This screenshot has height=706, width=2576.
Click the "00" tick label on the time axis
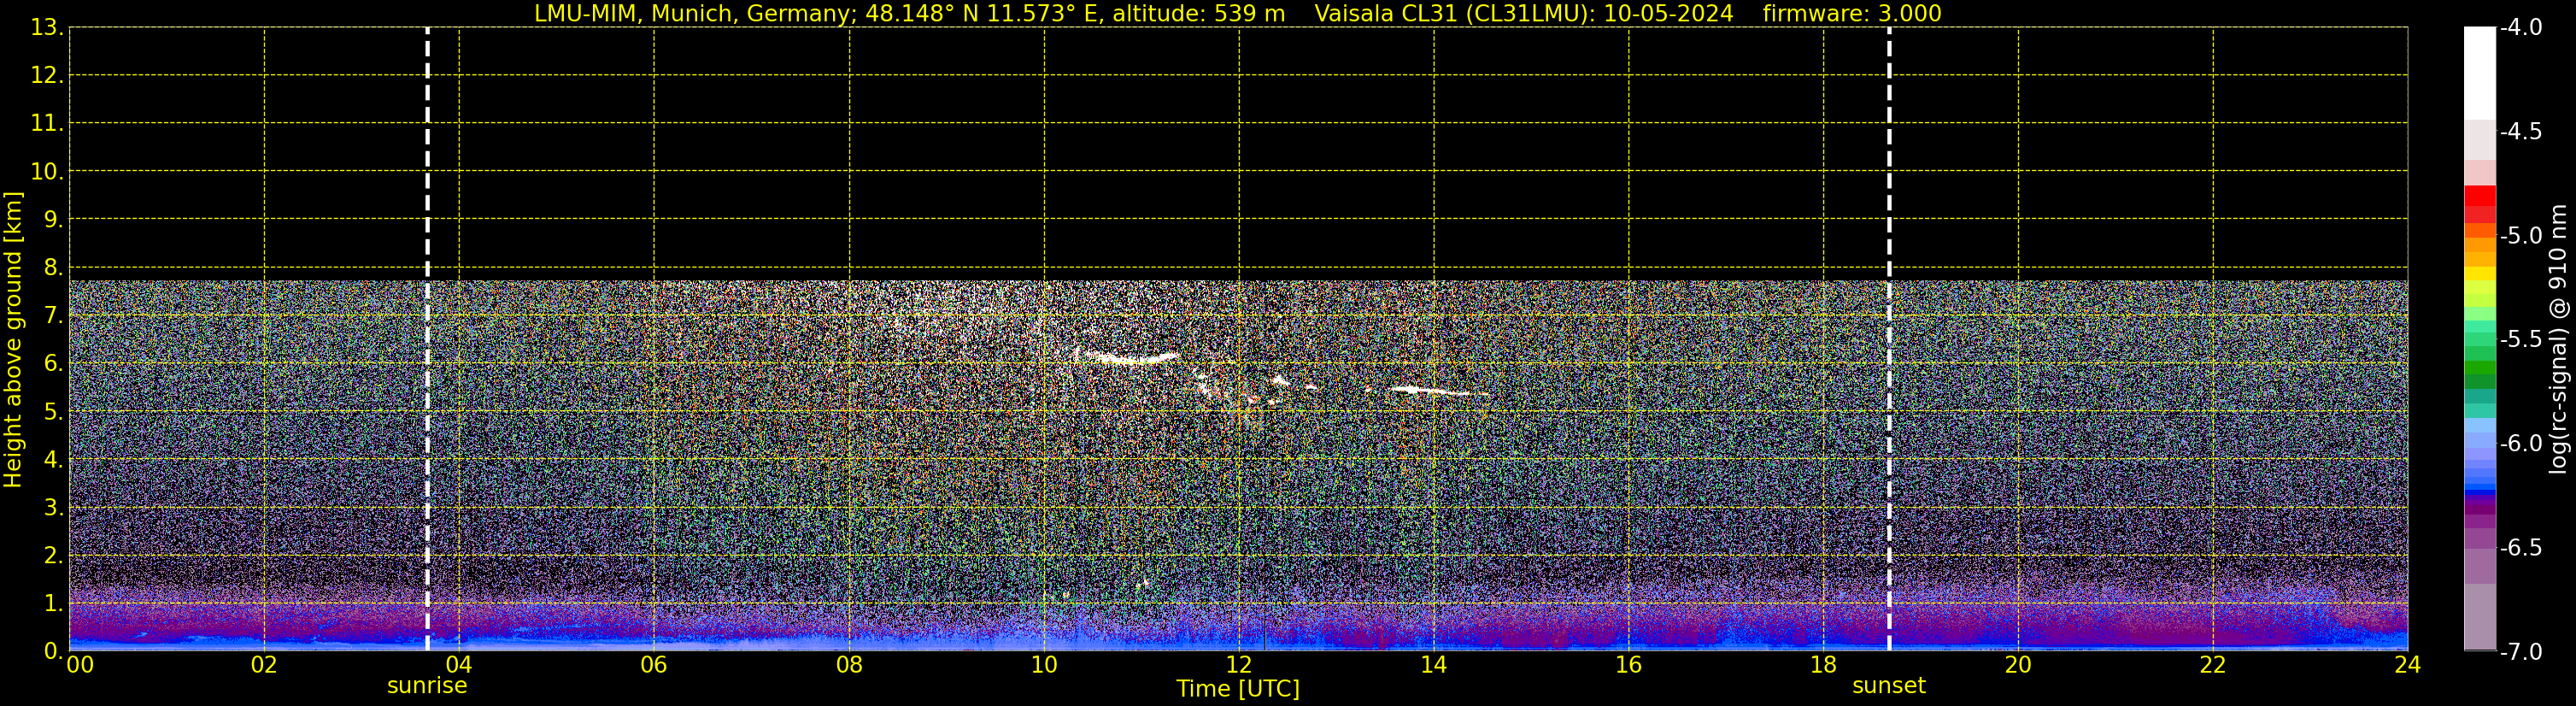80,665
